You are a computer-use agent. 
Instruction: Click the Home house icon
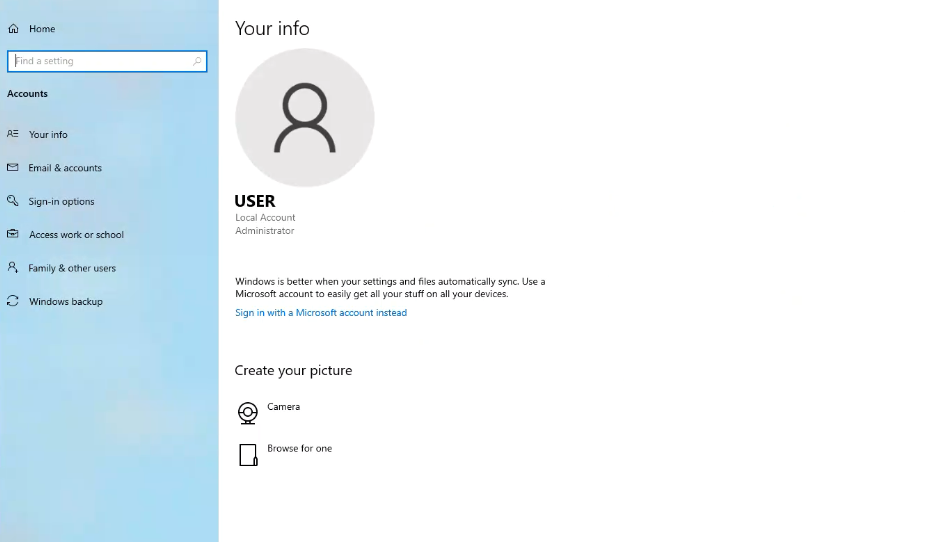click(x=13, y=29)
